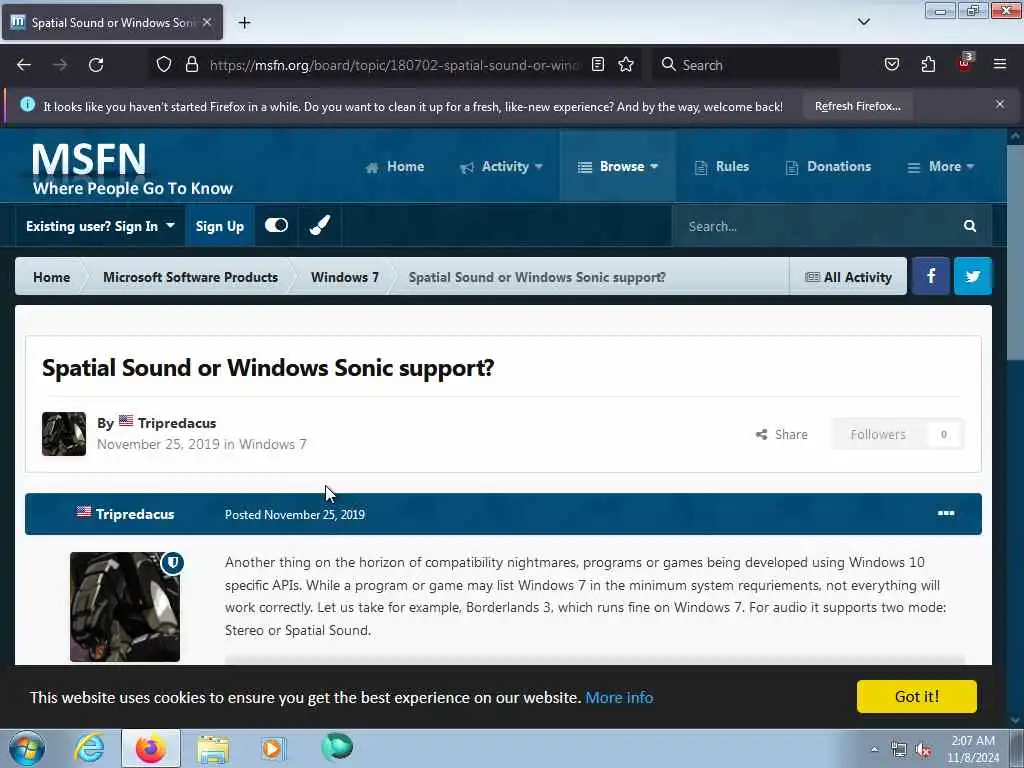Expand the list all tabs chevron
Viewport: 1024px width, 768px height.
pos(864,22)
